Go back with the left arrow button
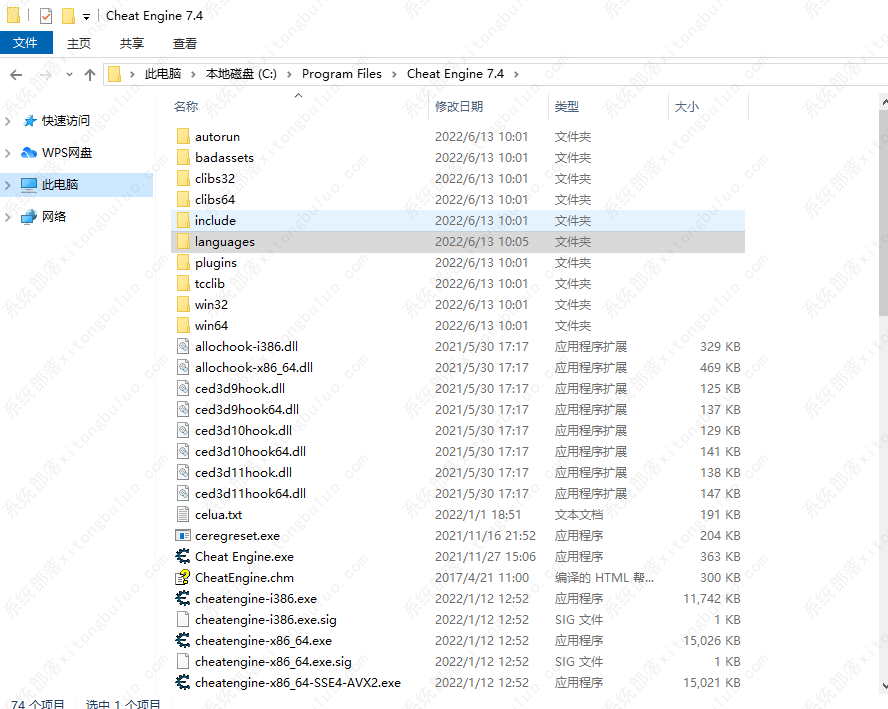 point(16,75)
